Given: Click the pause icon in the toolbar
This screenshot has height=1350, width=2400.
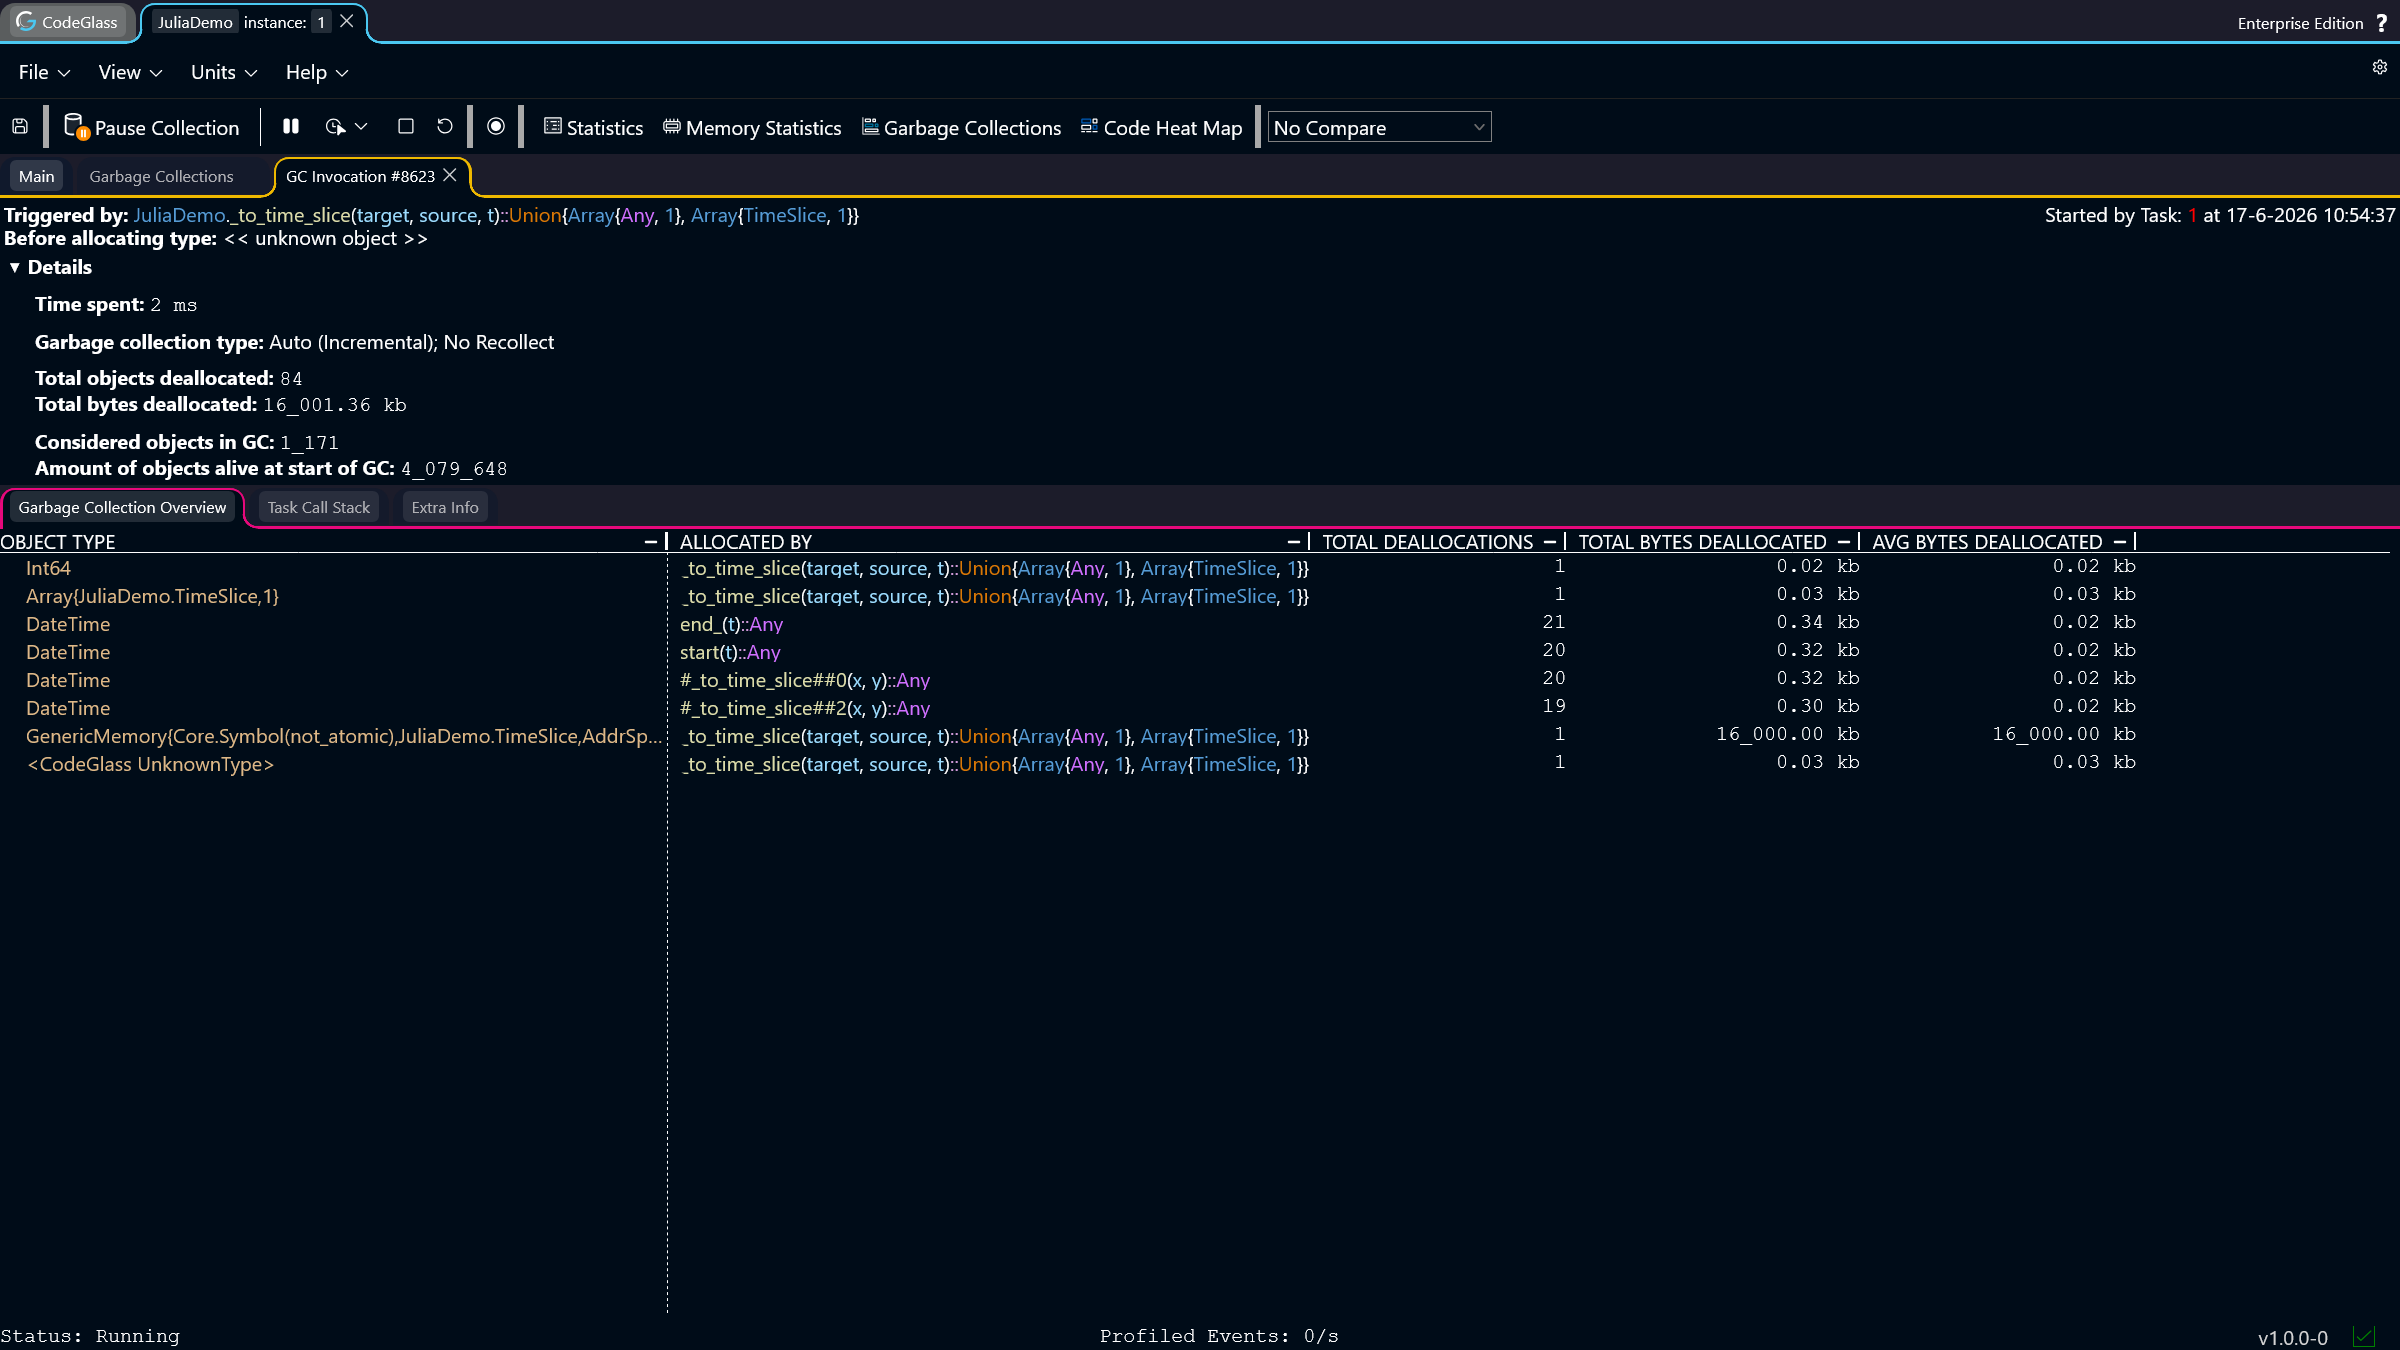Looking at the screenshot, I should (x=291, y=127).
